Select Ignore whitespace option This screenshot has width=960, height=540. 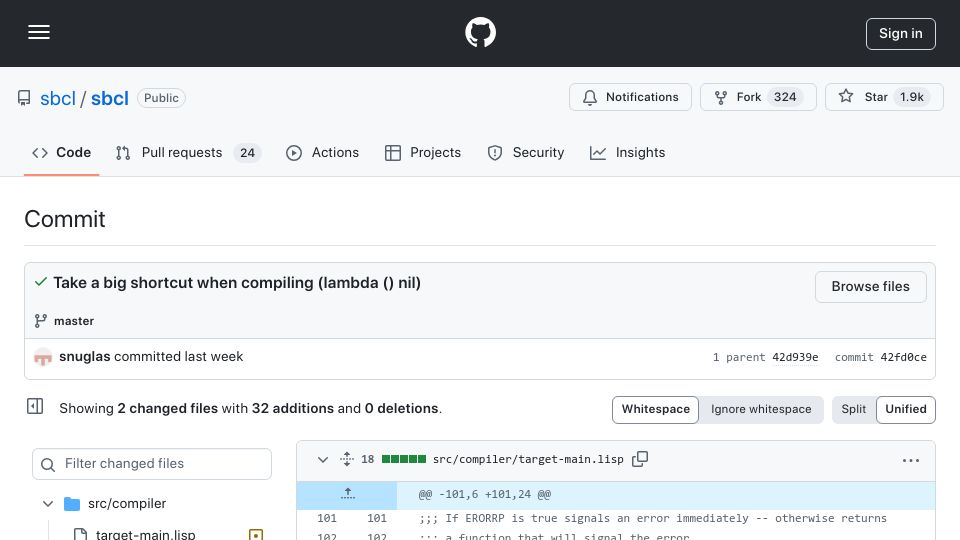761,410
